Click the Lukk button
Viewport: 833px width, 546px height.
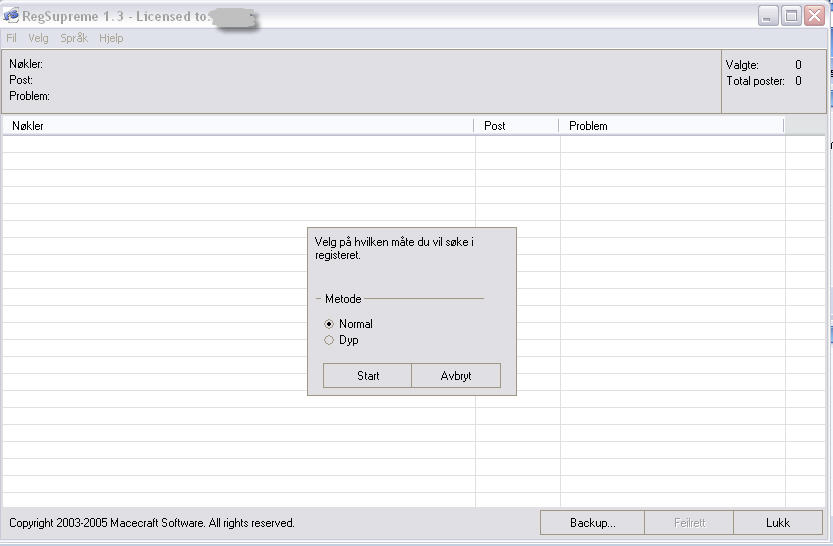point(778,523)
